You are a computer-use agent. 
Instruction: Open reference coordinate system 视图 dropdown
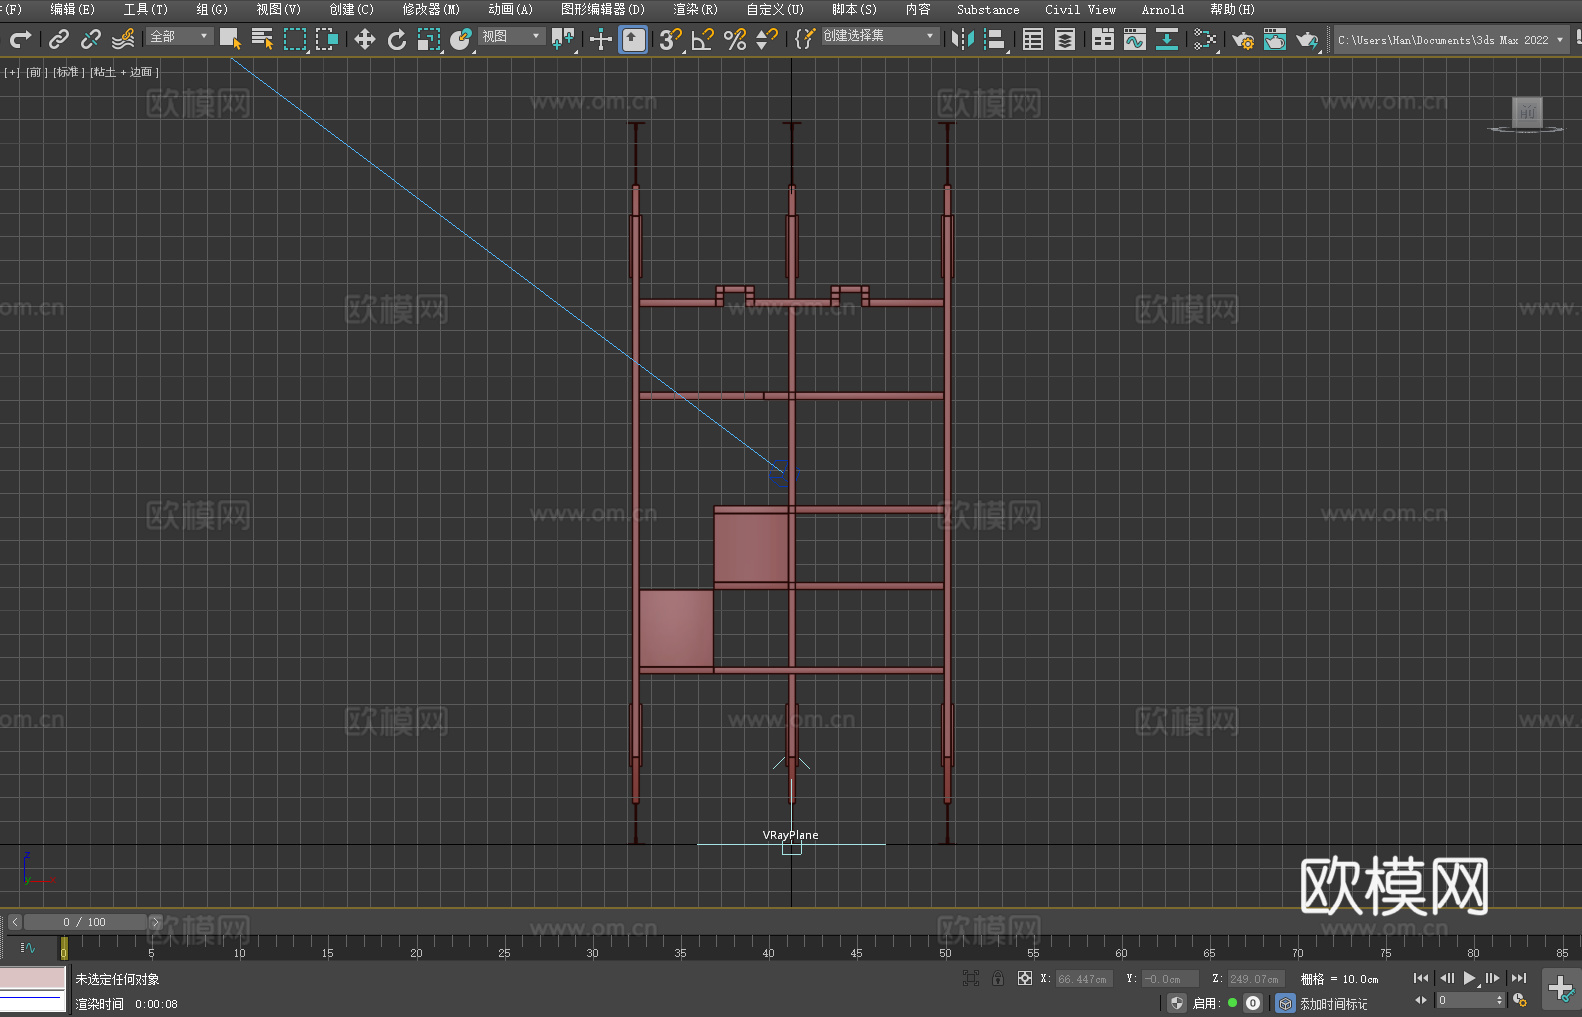(511, 36)
